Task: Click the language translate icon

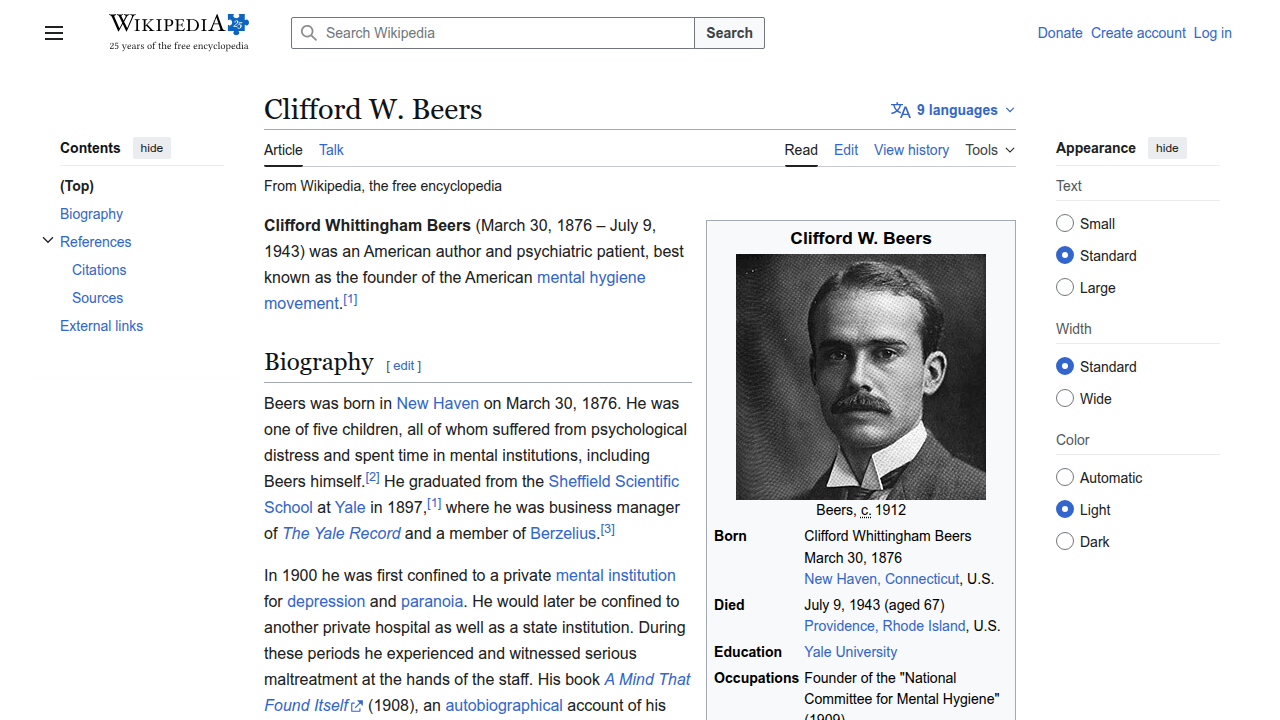Action: pos(901,110)
